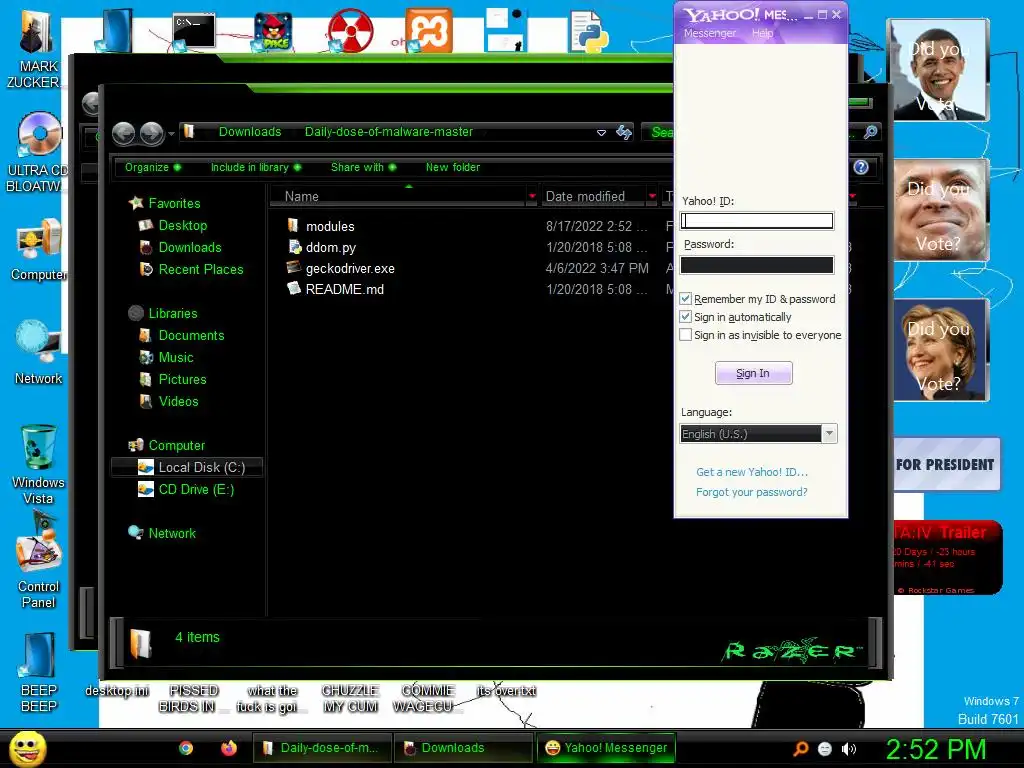Screen dimensions: 1024x768
Task: Click the Yahoo! ID input field
Action: click(x=756, y=221)
